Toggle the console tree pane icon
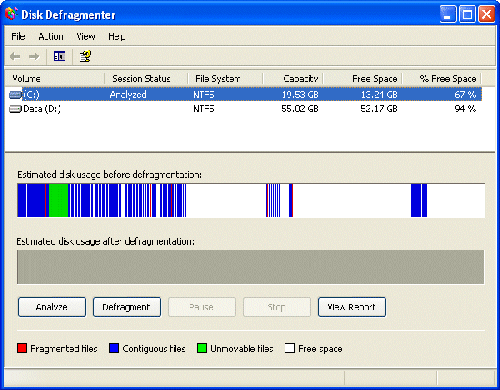 click(60, 56)
